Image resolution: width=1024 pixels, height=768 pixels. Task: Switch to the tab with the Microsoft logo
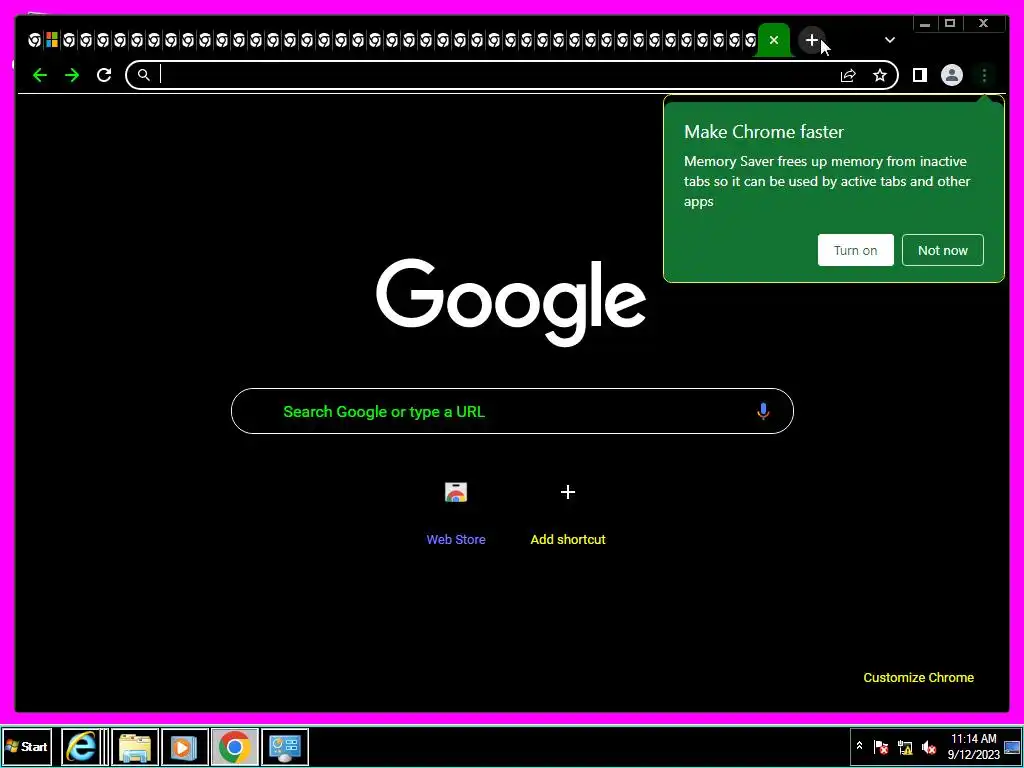coord(52,40)
